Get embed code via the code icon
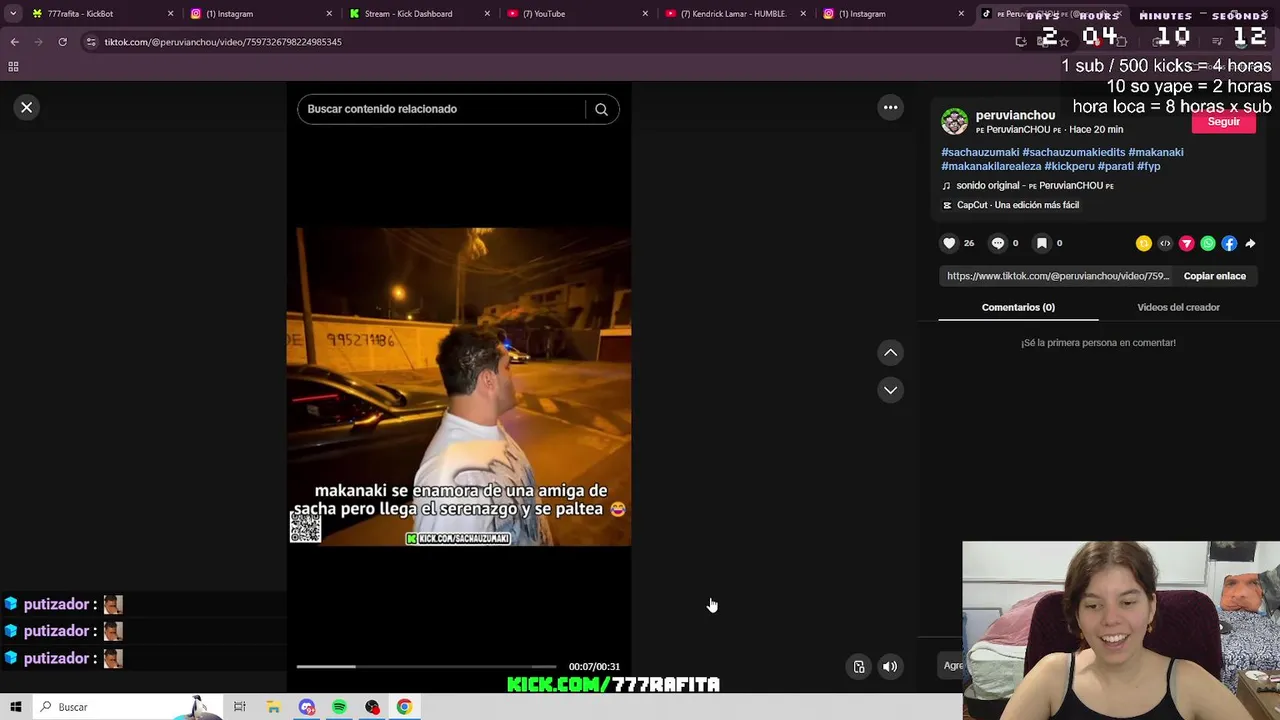The image size is (1280, 720). [x=1165, y=243]
